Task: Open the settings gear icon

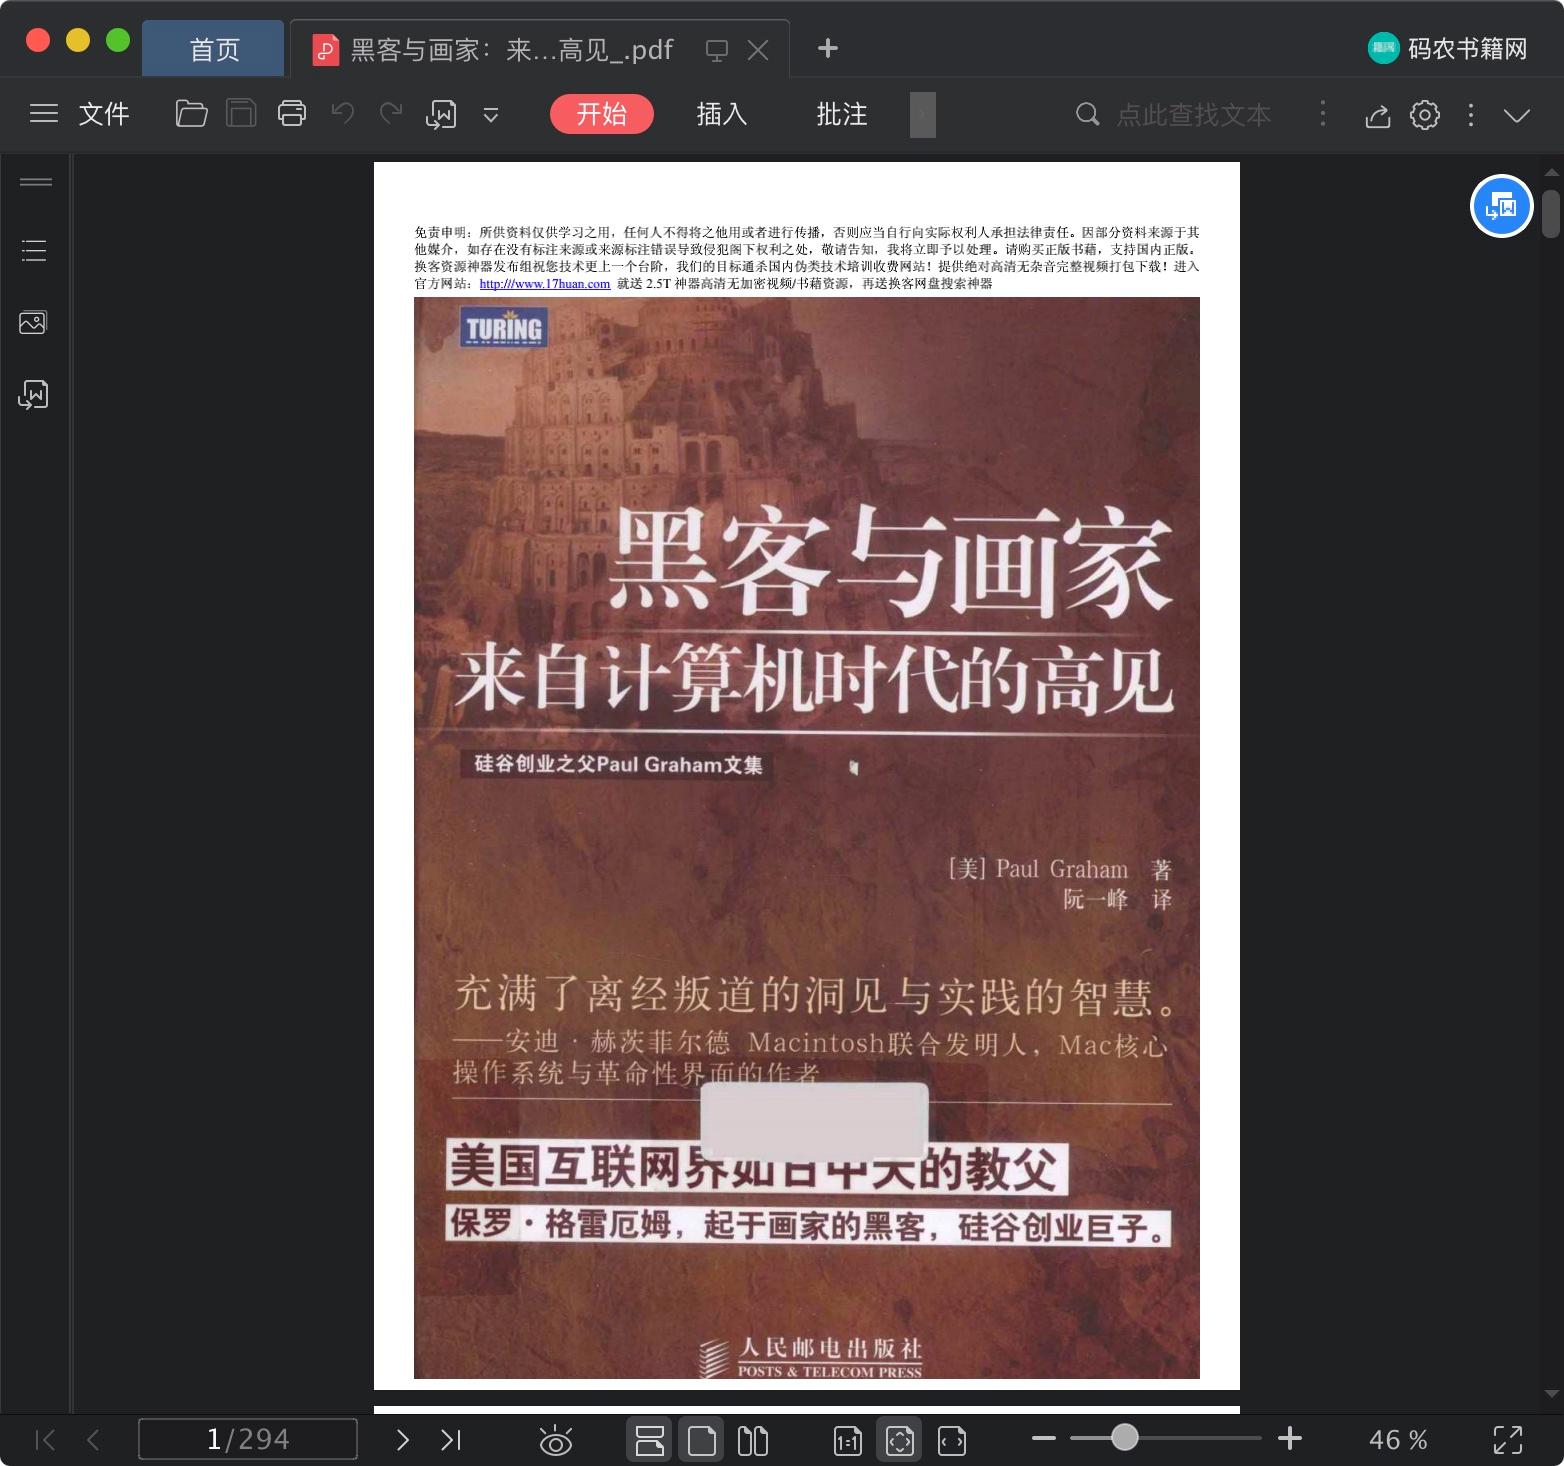Action: pyautogui.click(x=1425, y=115)
